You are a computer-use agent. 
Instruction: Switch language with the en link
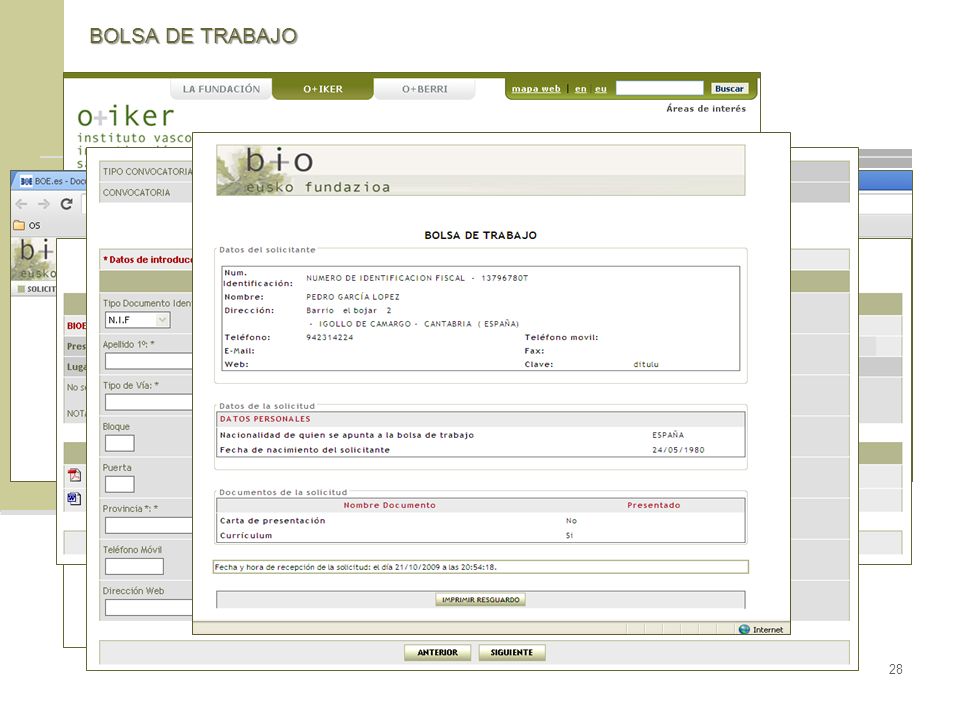[580, 89]
